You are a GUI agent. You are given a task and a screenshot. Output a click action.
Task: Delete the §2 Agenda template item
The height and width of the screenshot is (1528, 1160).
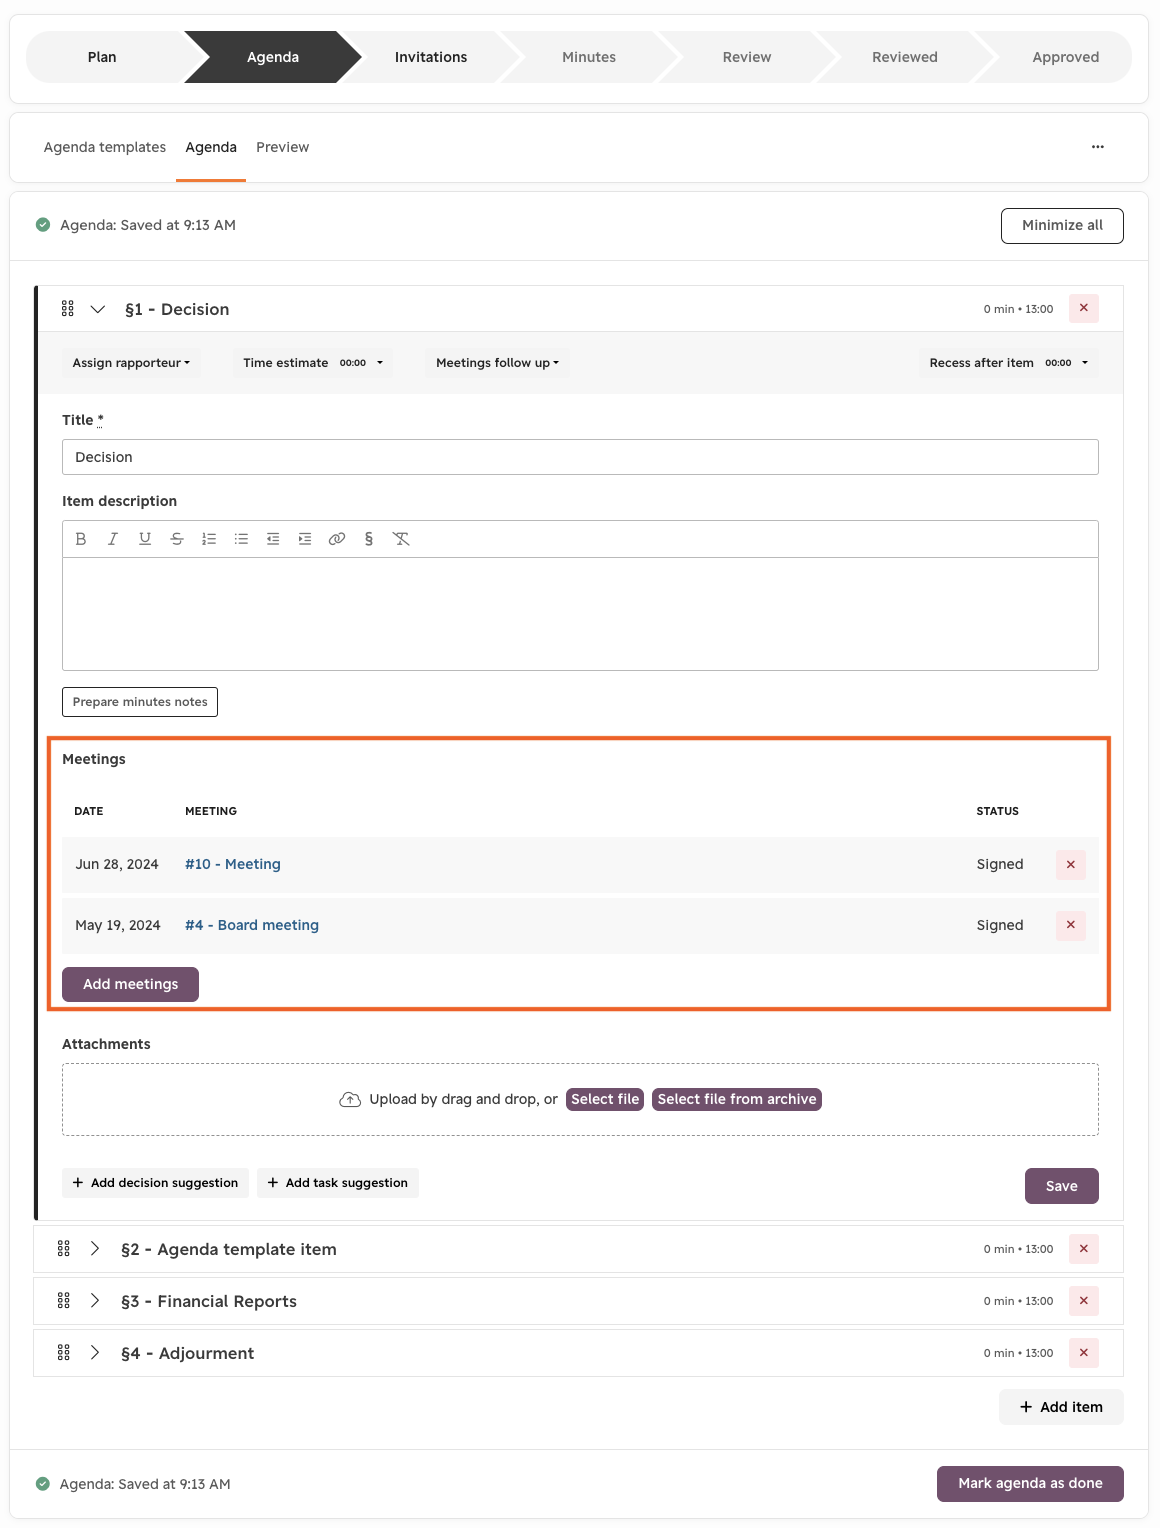pyautogui.click(x=1084, y=1249)
